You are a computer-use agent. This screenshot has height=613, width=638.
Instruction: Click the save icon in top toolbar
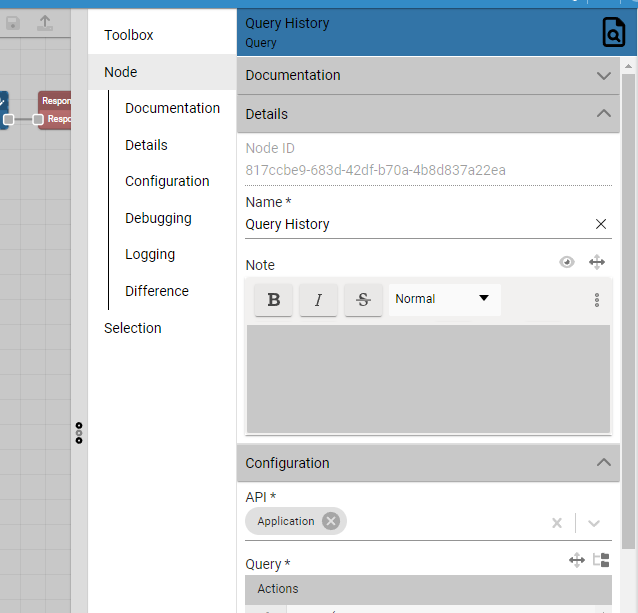[x=13, y=23]
